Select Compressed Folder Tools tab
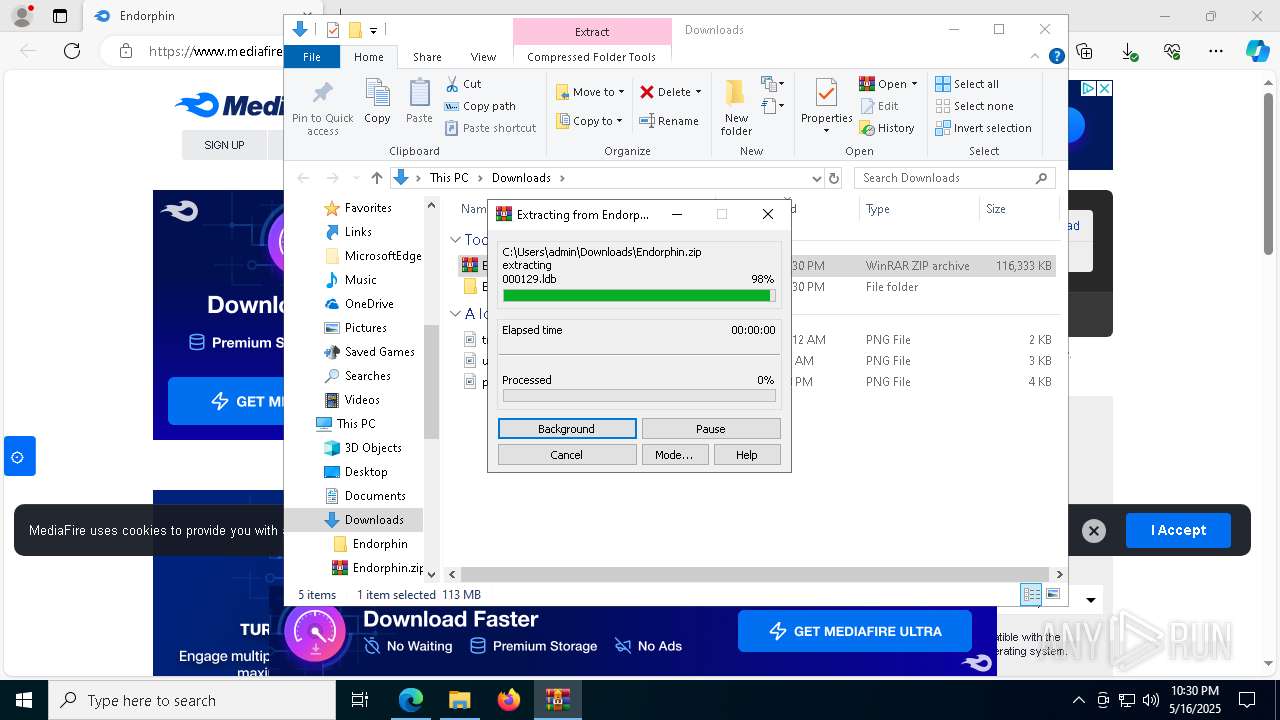This screenshot has width=1280, height=720. pos(592,57)
